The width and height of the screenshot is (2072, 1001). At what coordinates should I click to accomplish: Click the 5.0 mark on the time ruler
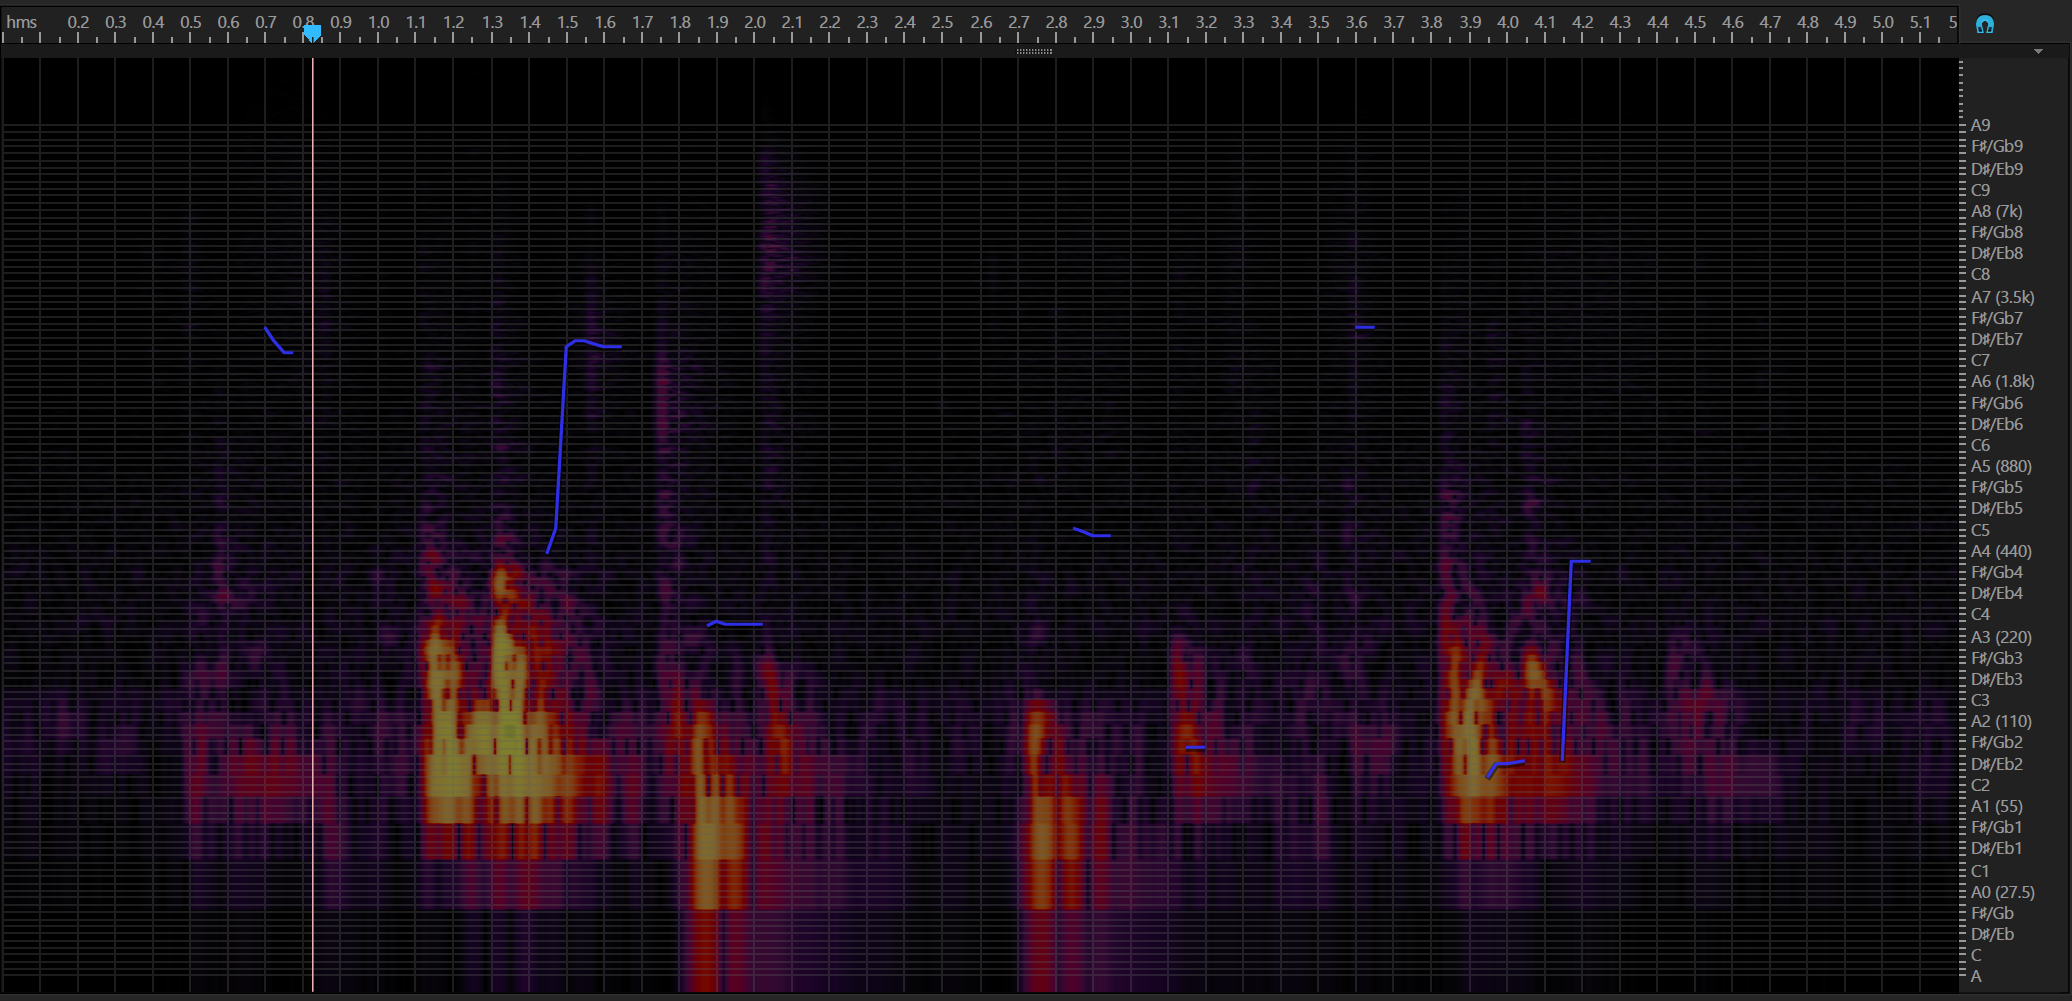pos(1883,22)
